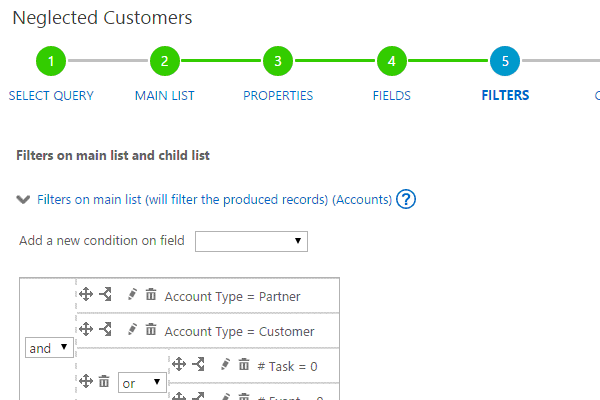The height and width of the screenshot is (400, 600).
Task: Click 'Filters on main list and child list' heading
Action: pyautogui.click(x=113, y=155)
